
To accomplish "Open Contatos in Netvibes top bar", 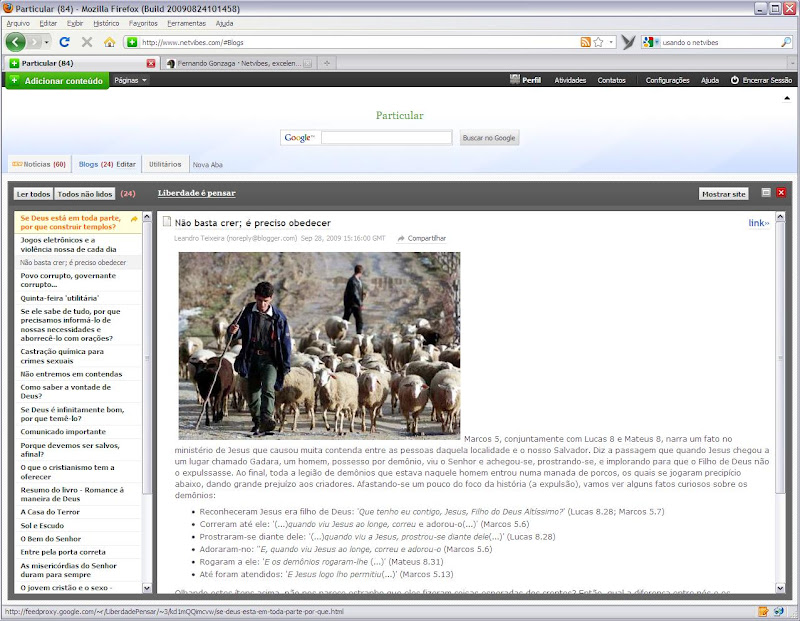I will coord(611,80).
